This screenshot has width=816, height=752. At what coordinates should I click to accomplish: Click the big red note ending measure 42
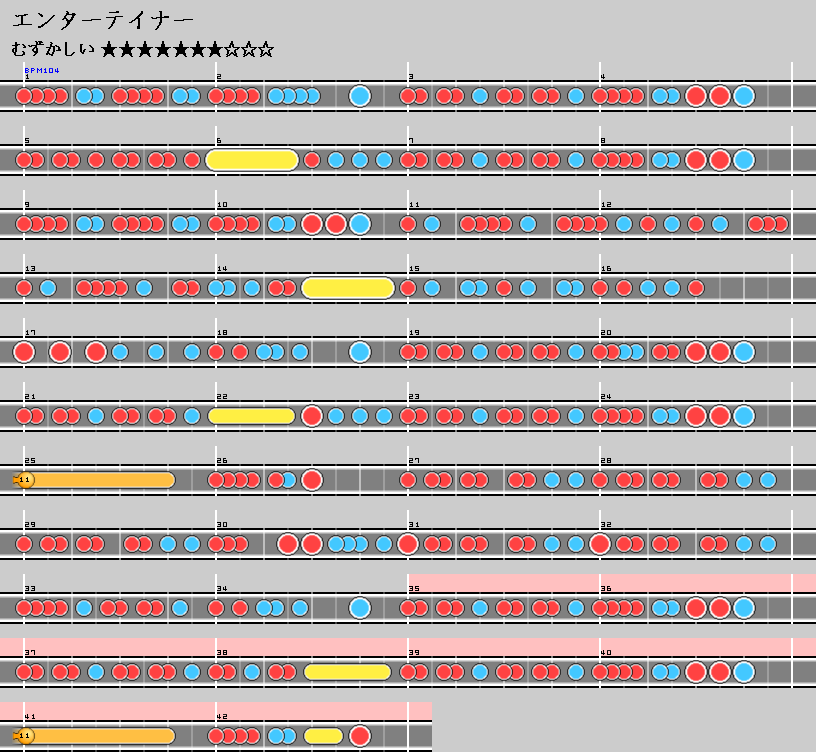[x=360, y=736]
